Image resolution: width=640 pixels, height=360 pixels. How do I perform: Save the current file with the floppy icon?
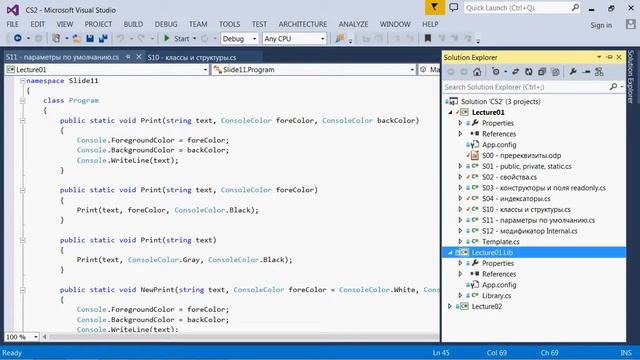point(90,38)
